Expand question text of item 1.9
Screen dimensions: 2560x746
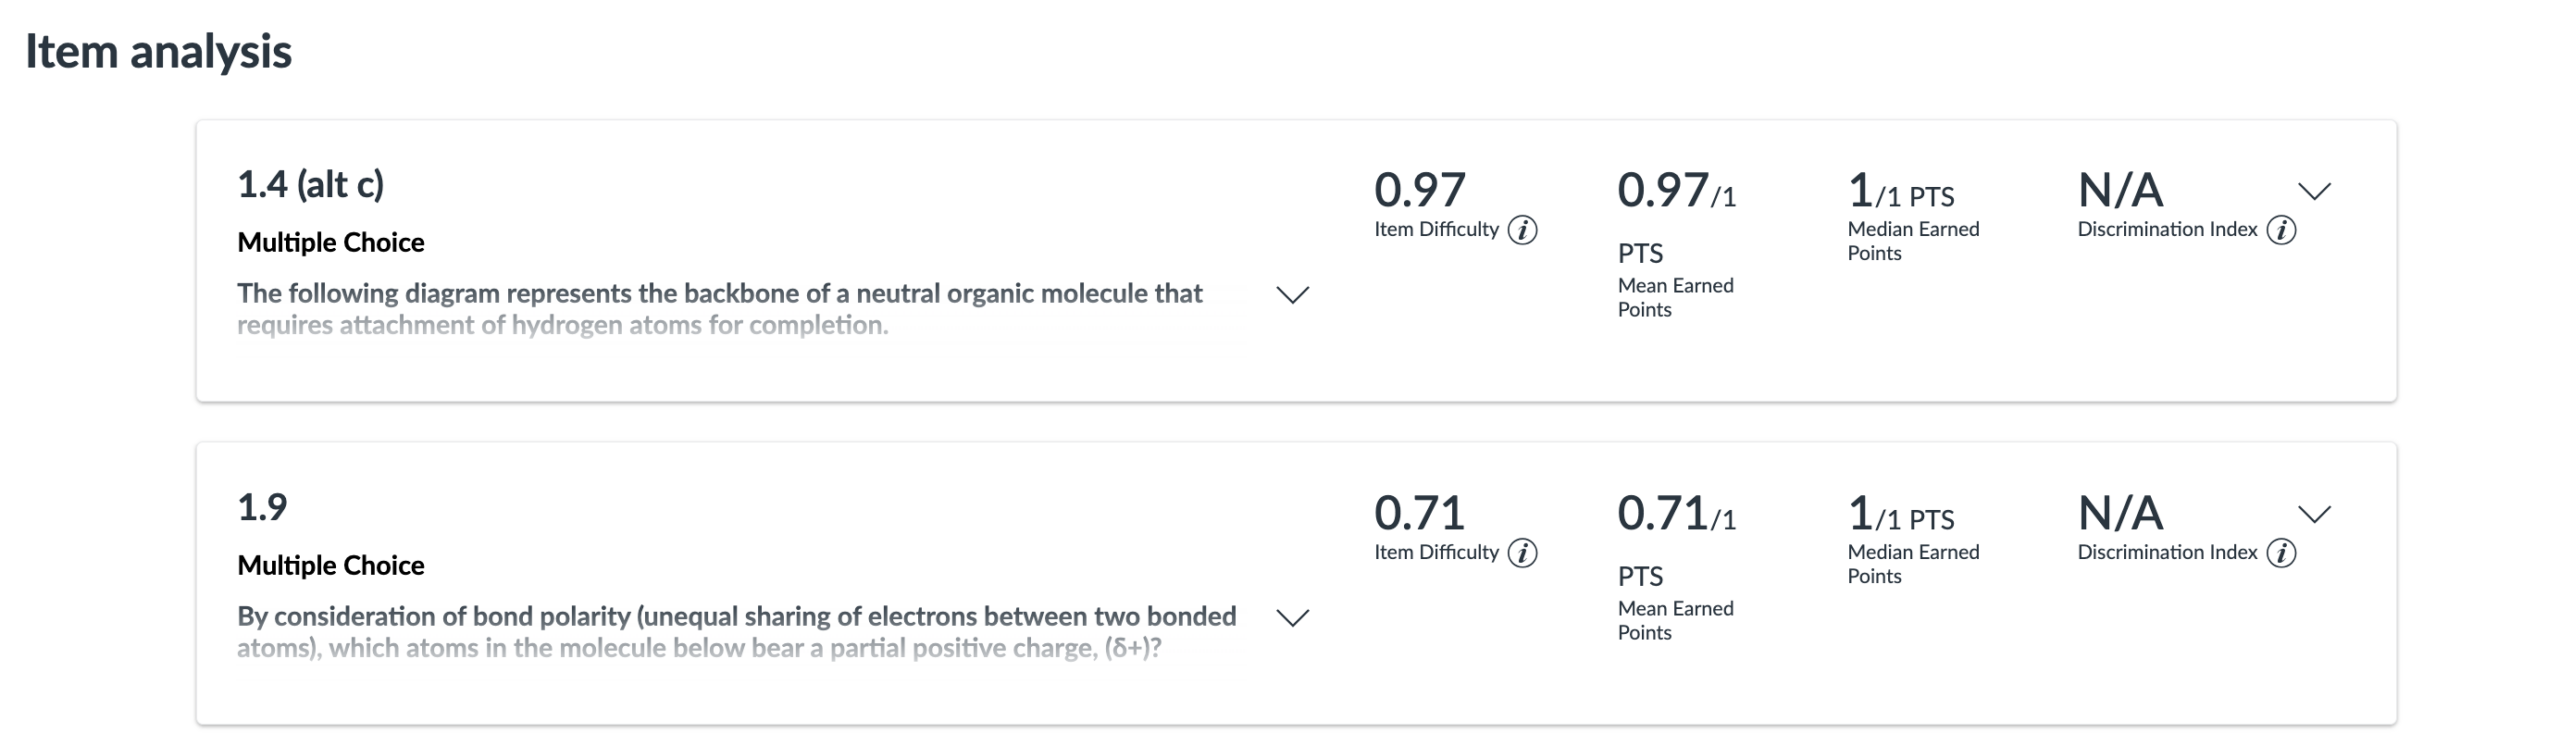(1293, 618)
